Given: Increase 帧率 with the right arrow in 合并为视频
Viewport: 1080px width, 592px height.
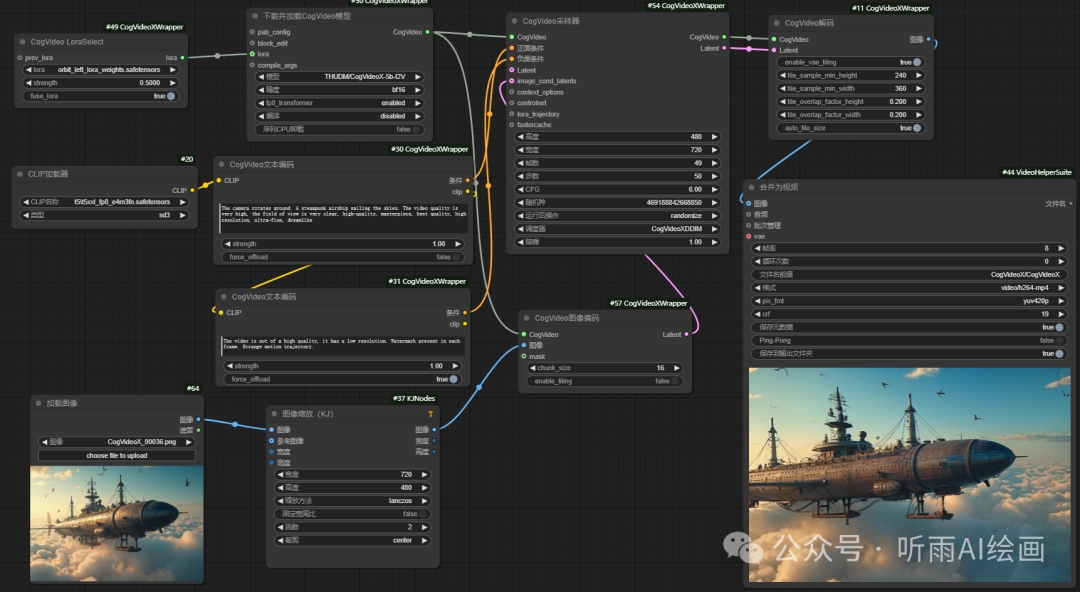Looking at the screenshot, I should click(x=1061, y=249).
